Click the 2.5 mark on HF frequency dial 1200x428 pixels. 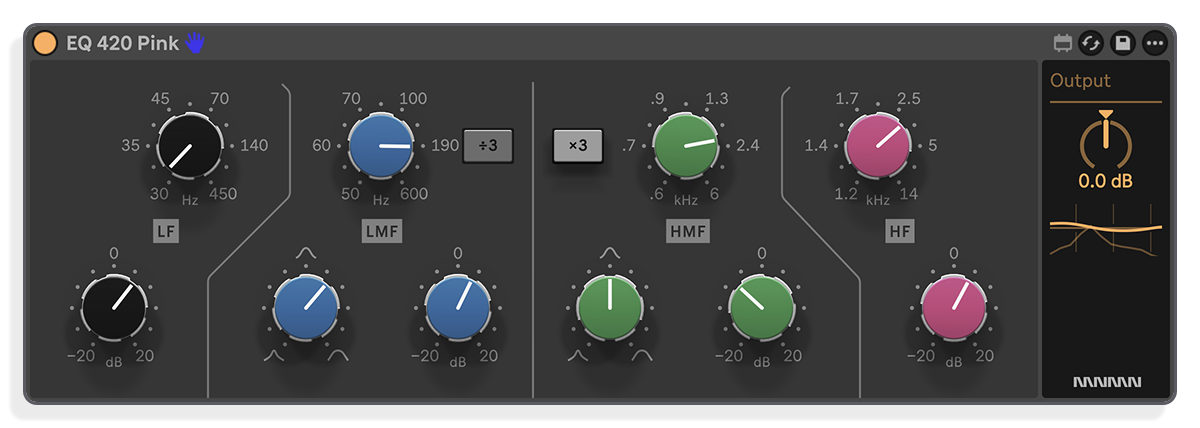pos(908,98)
